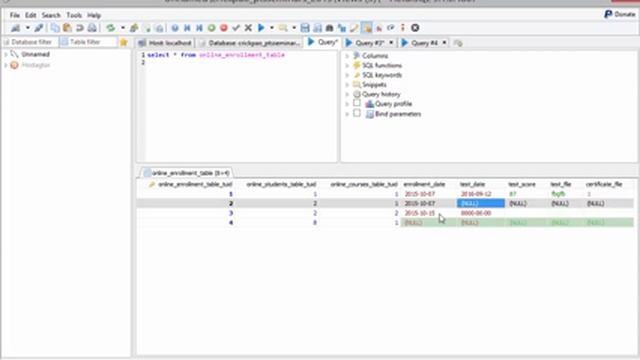Screen dimensions: 640x360
Task: Click the highlighted toolbar icon before stop
Action: pos(367,28)
